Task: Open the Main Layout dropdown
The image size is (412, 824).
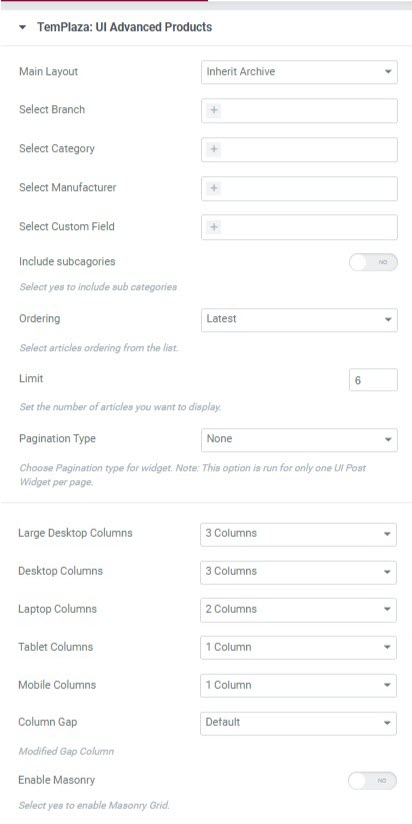Action: click(299, 71)
